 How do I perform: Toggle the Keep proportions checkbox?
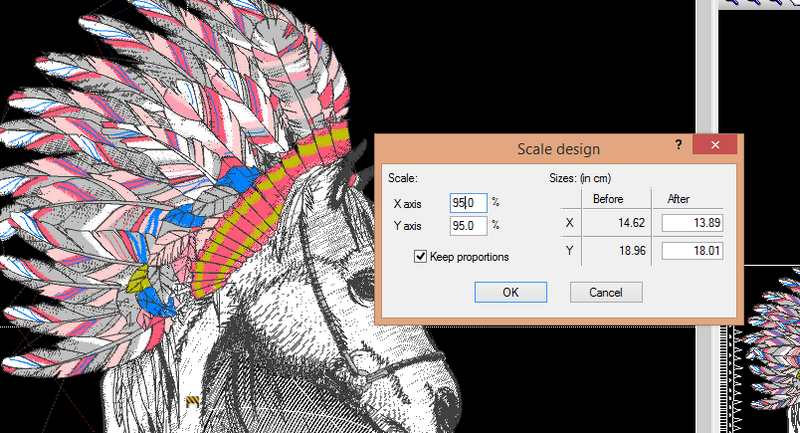pyautogui.click(x=420, y=257)
